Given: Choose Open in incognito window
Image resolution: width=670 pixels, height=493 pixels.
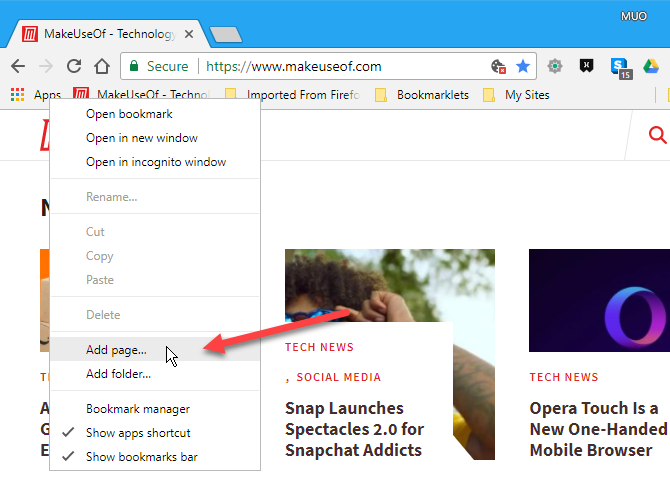Looking at the screenshot, I should (x=155, y=162).
